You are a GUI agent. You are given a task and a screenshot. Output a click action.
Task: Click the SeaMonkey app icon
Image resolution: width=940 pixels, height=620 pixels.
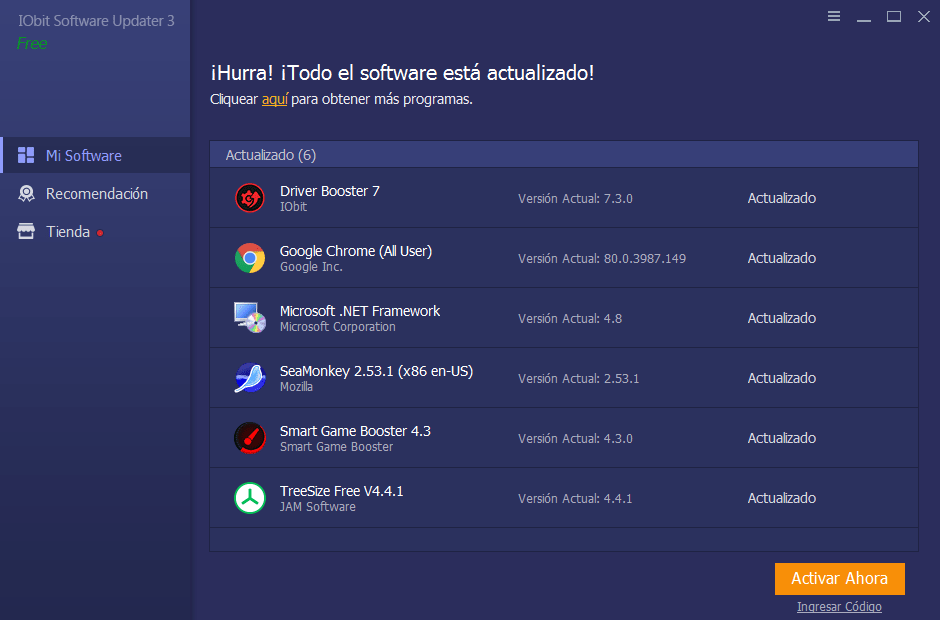click(x=249, y=378)
